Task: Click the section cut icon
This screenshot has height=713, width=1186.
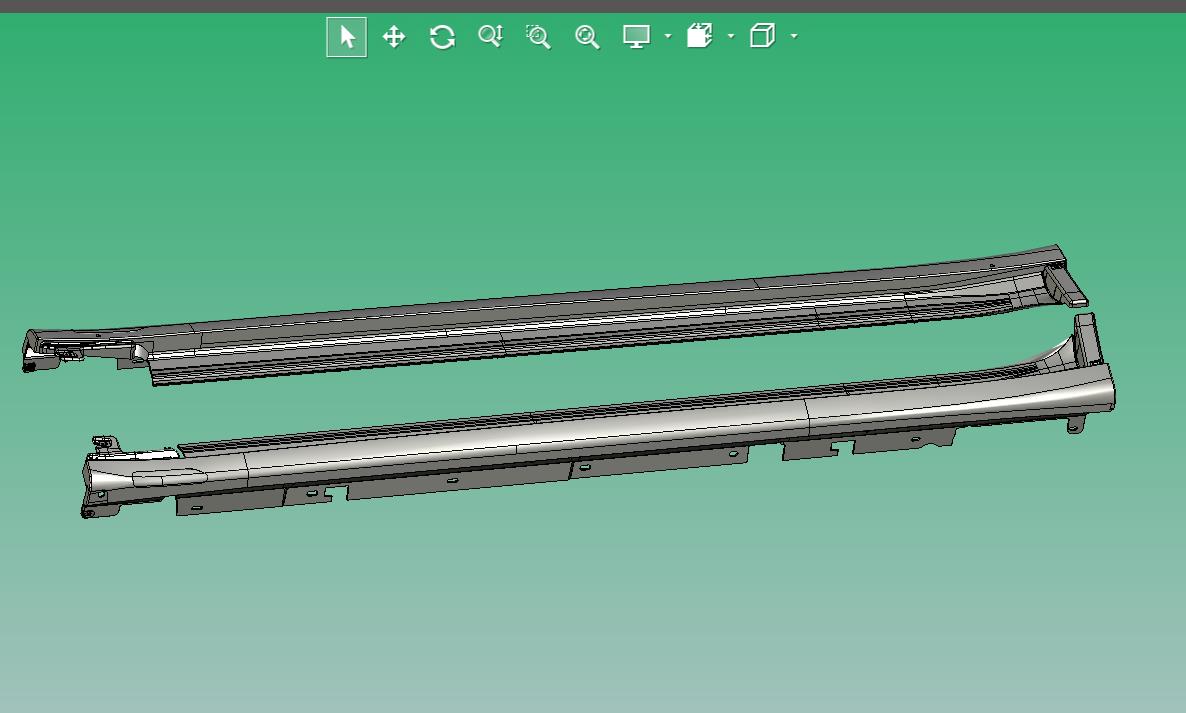Action: 700,36
